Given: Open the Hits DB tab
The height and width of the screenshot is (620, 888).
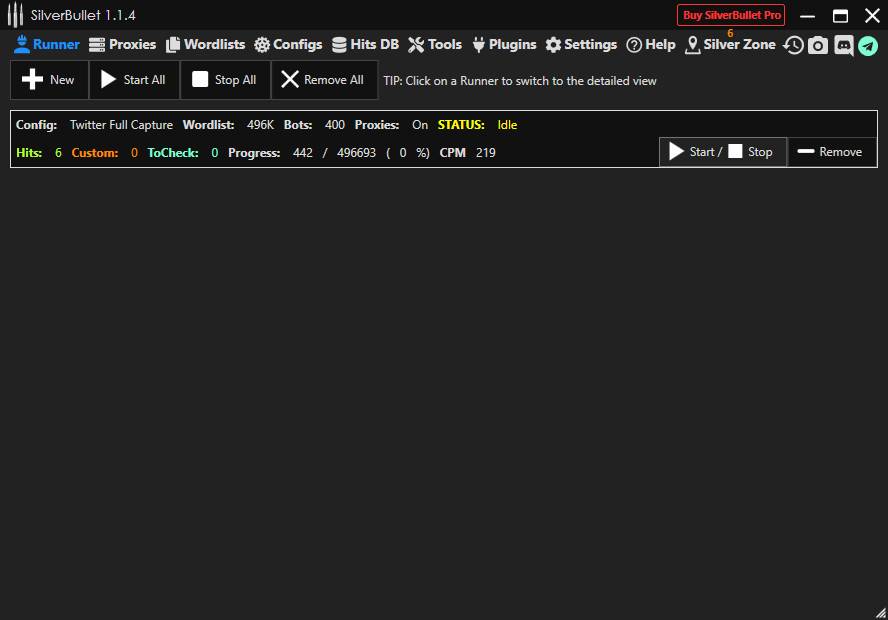Looking at the screenshot, I should 365,44.
